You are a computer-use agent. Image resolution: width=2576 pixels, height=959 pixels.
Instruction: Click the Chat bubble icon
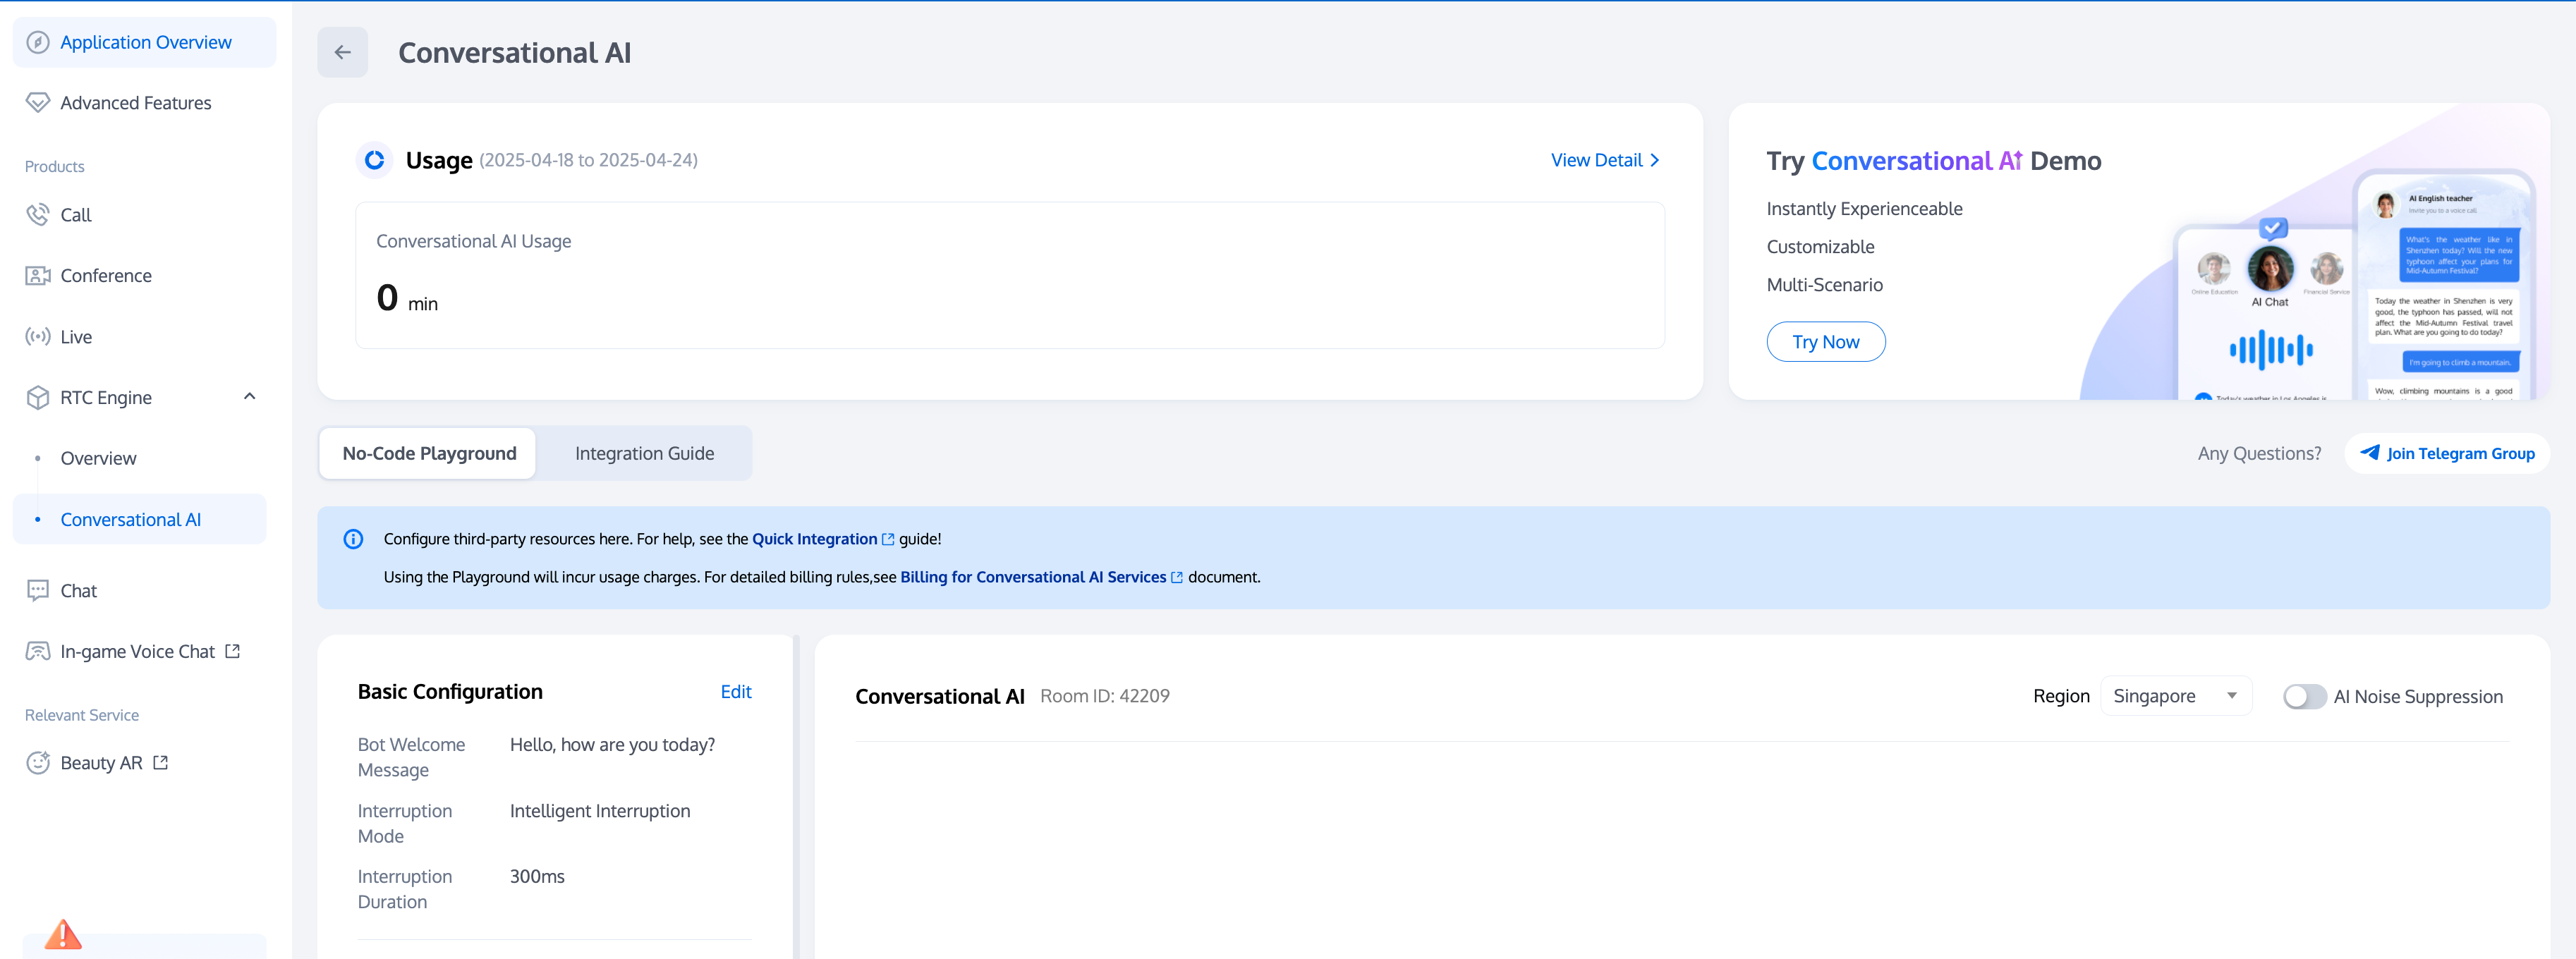coord(38,590)
